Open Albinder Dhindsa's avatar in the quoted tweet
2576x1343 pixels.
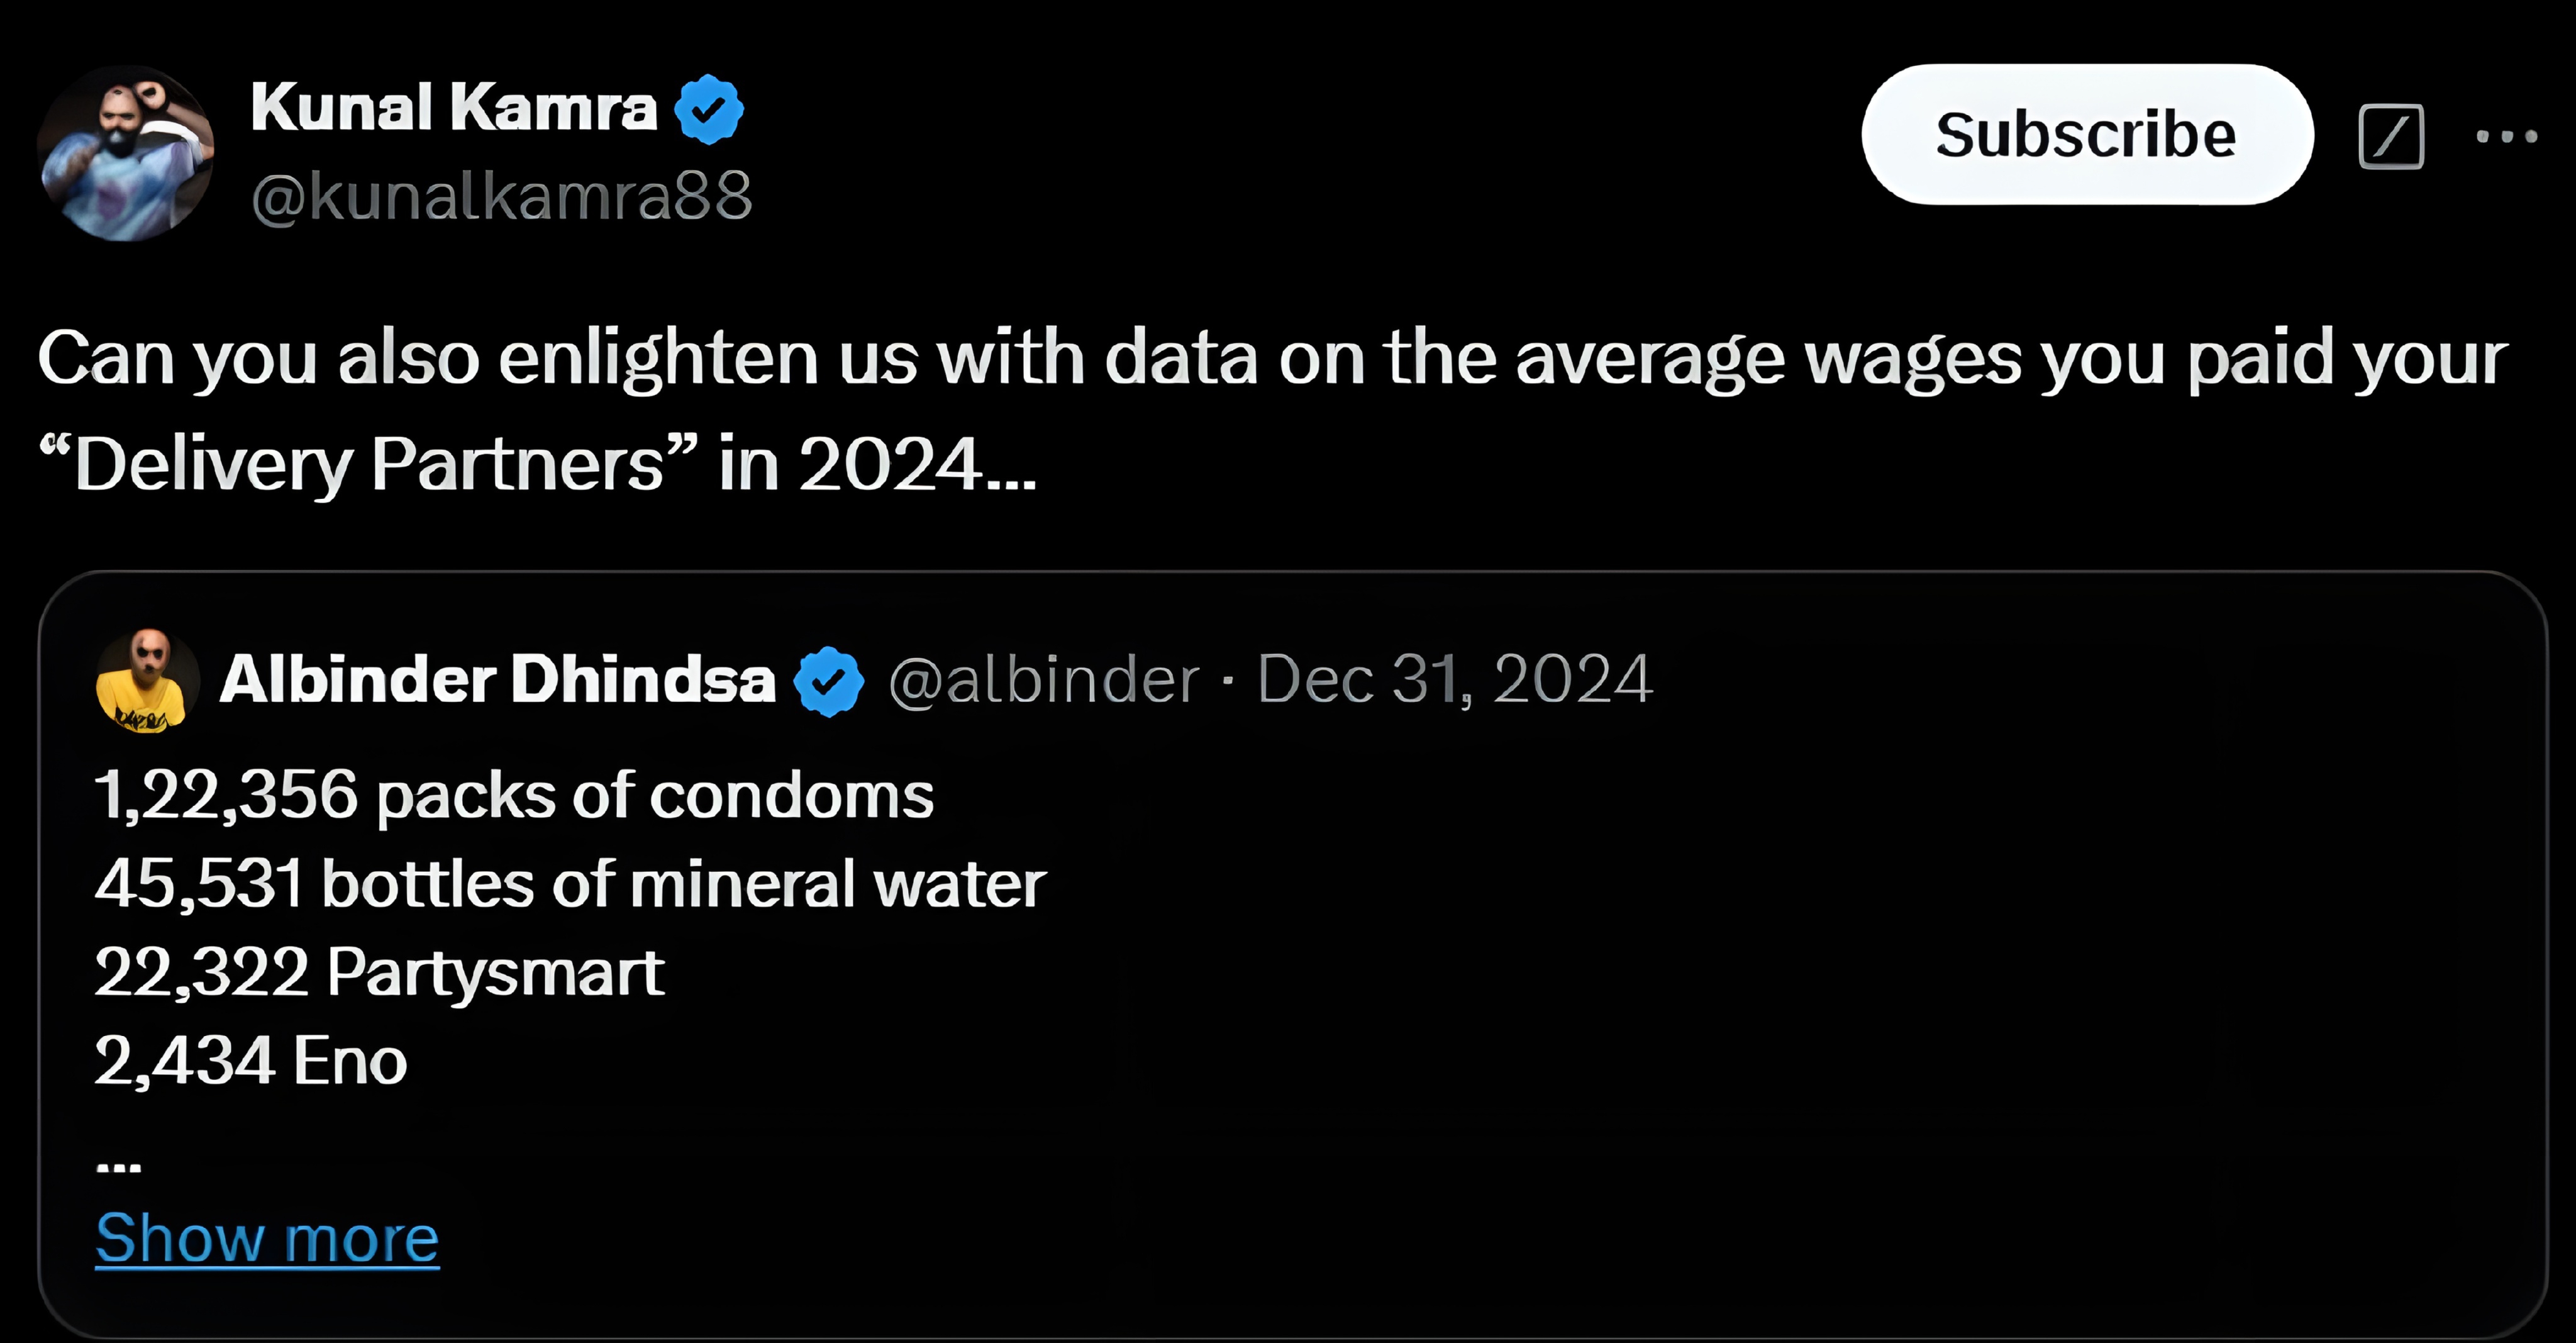coord(147,680)
